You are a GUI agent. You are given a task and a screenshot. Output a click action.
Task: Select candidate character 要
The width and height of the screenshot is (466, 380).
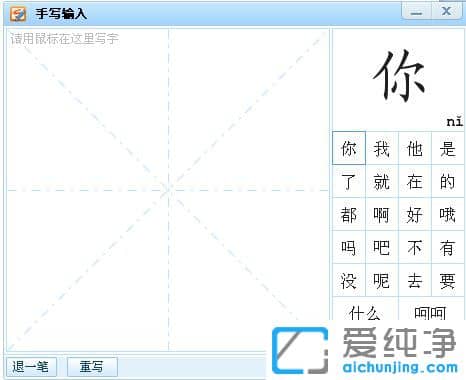pos(448,280)
